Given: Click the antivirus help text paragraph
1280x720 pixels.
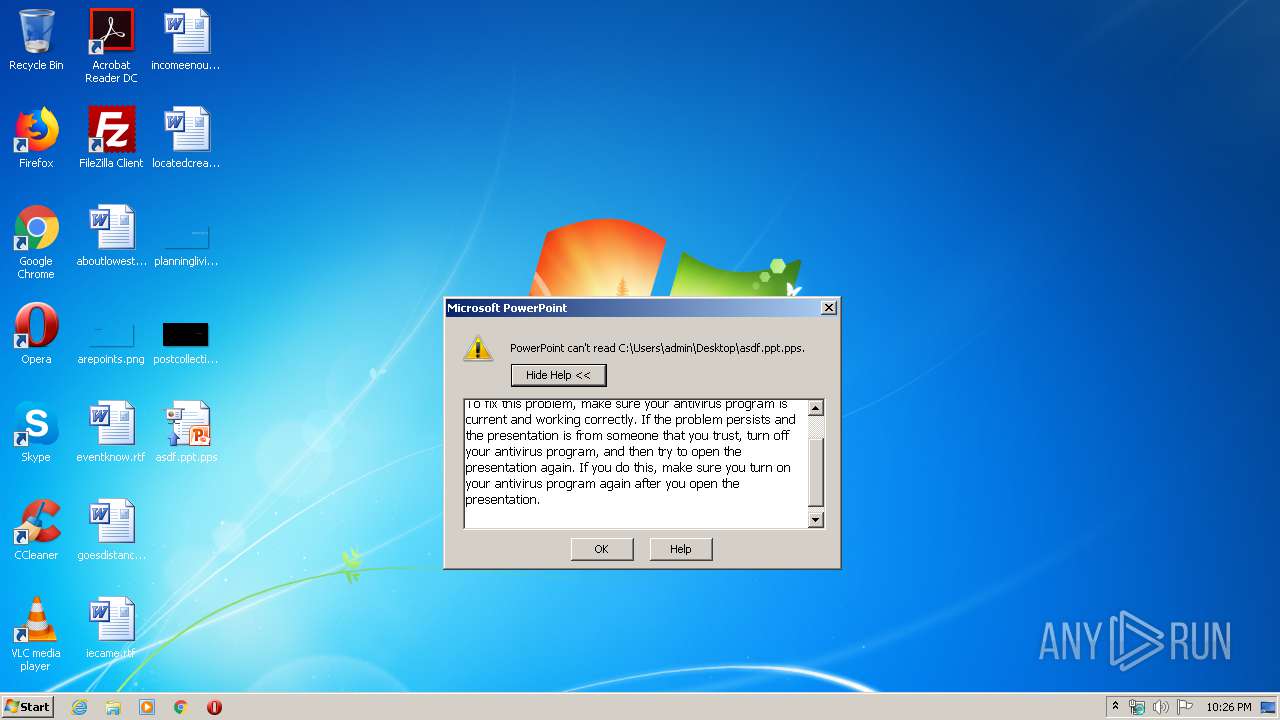Looking at the screenshot, I should (633, 452).
